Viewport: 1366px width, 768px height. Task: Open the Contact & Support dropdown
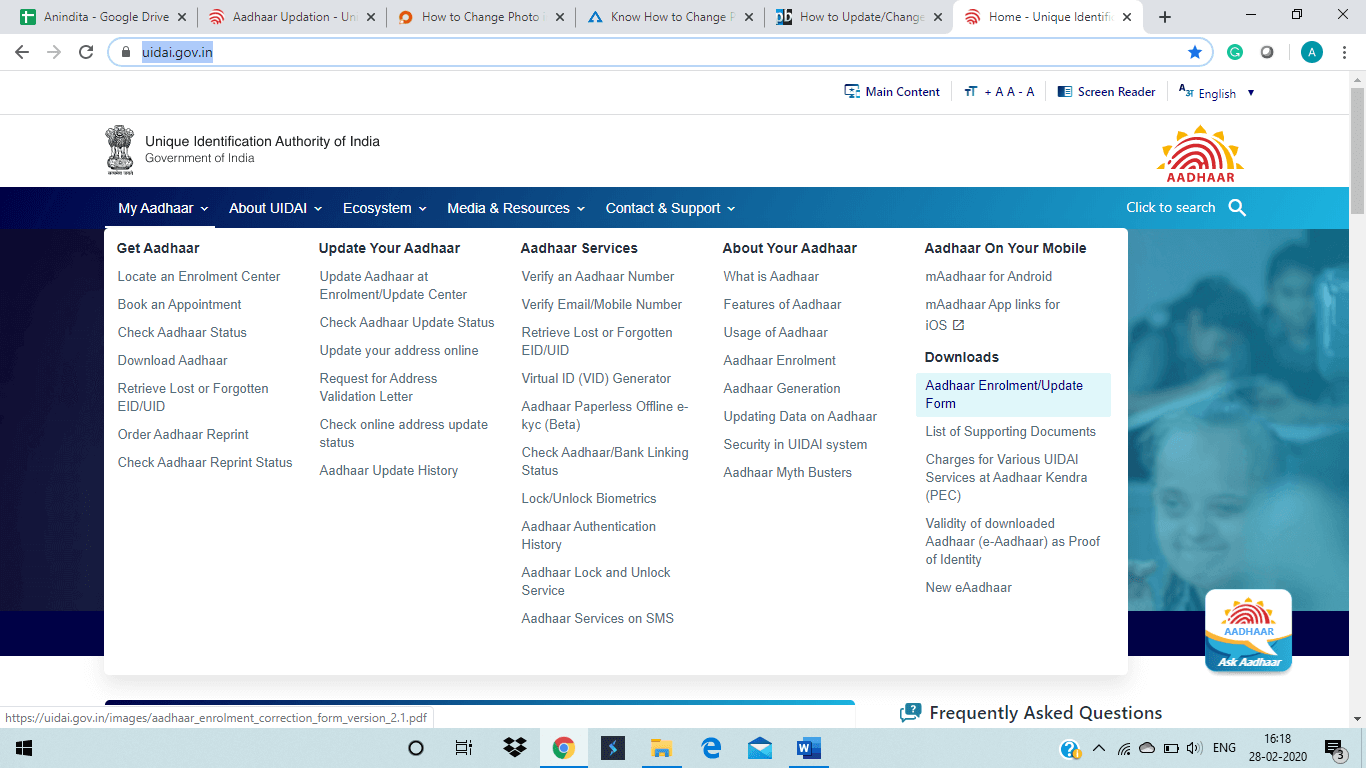[670, 208]
